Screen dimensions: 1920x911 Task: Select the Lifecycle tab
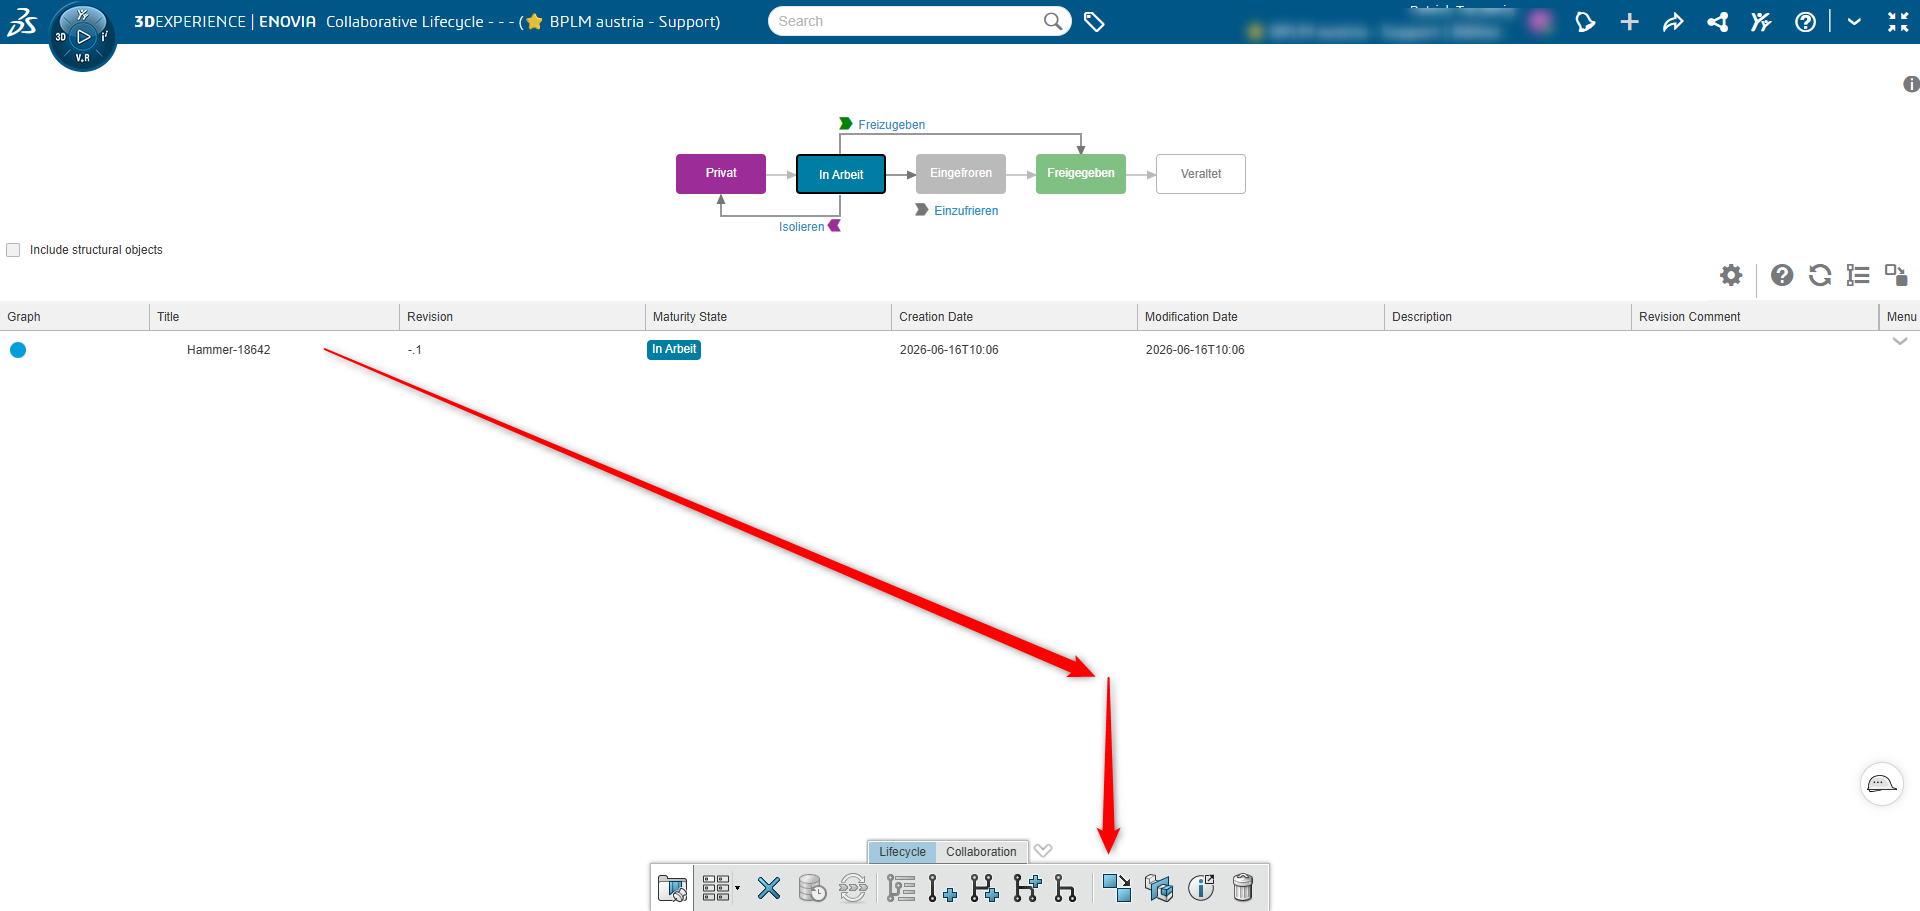(902, 852)
